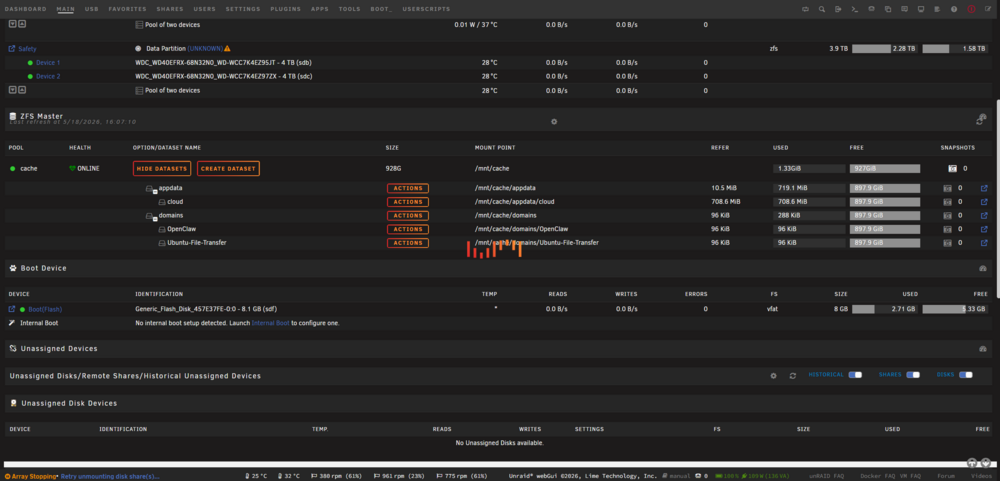1000x481 pixels.
Task: Open the search magnifier icon in header
Action: pyautogui.click(x=822, y=10)
